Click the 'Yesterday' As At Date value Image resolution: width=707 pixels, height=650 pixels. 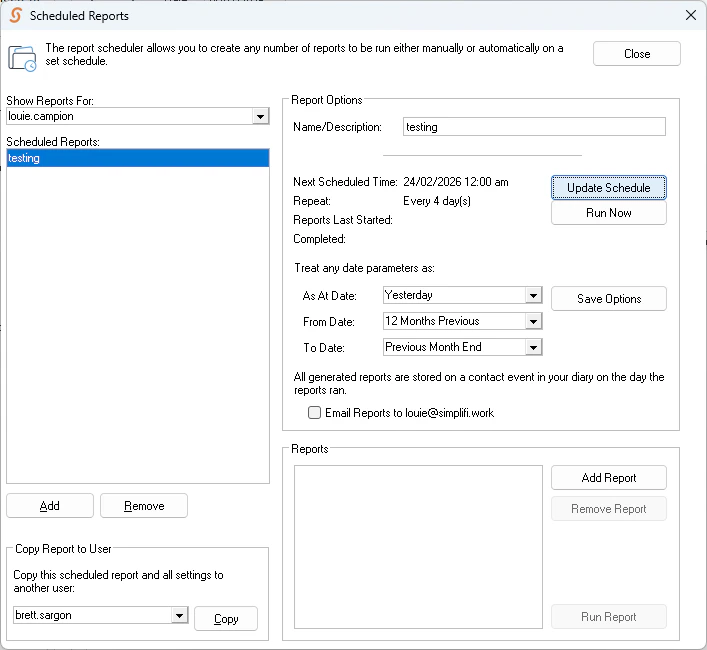(x=409, y=295)
